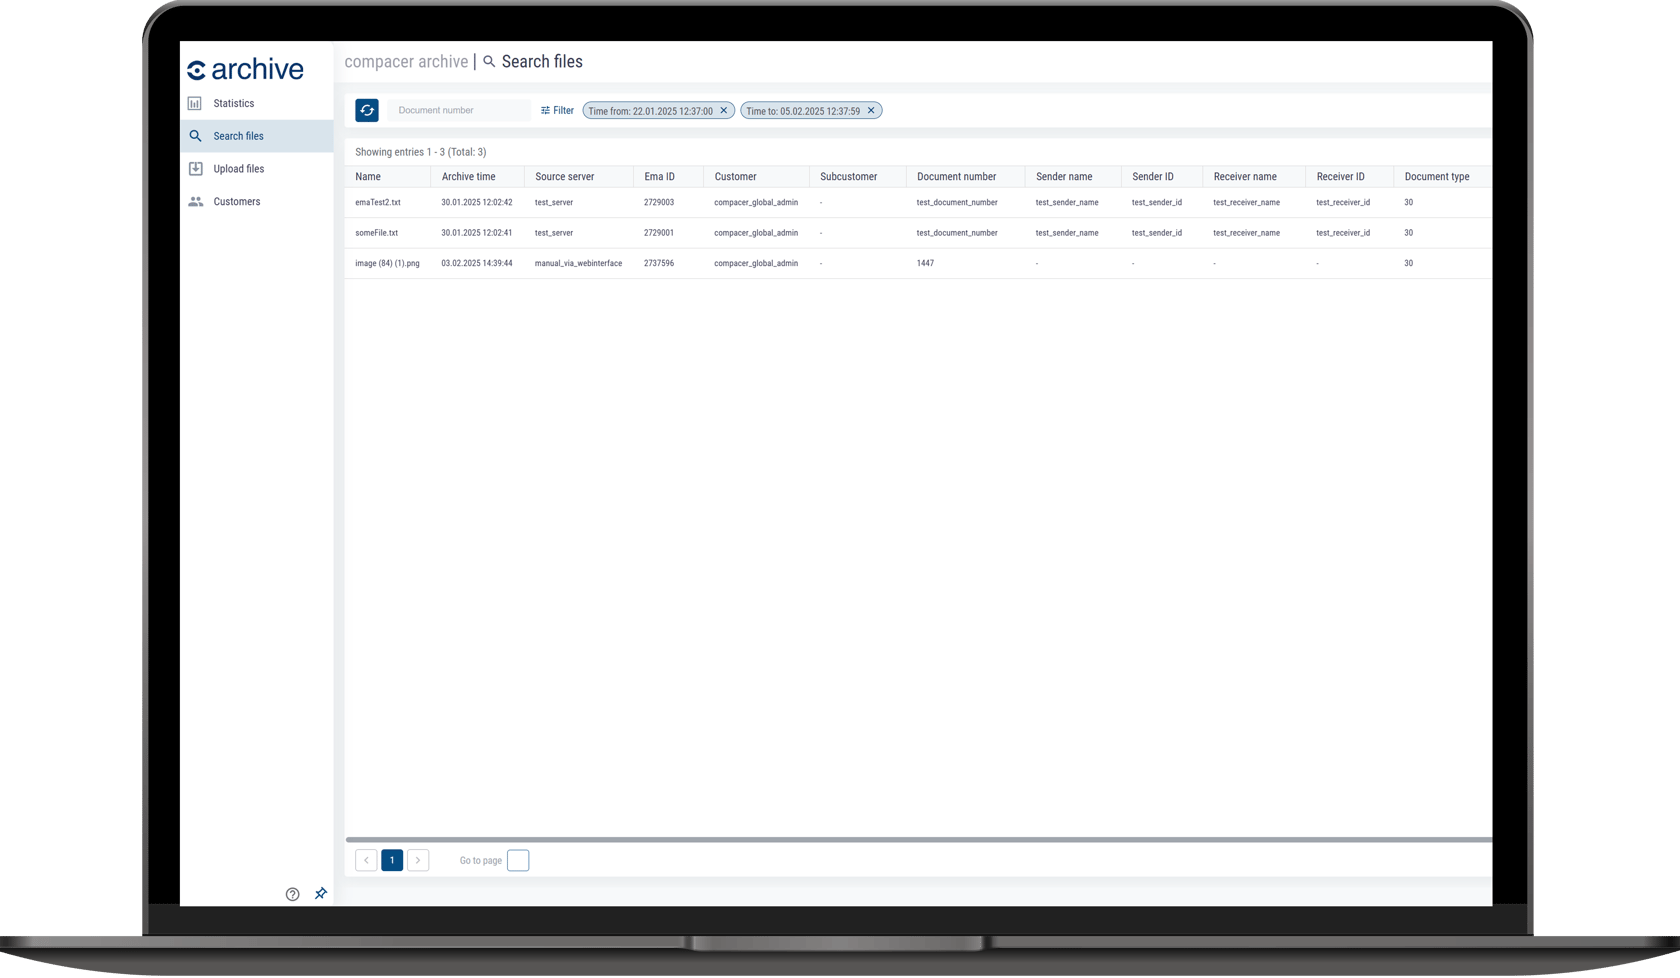Select the emaTest2.txt file row
Viewport: 1680px width, 978px height.
(x=918, y=203)
